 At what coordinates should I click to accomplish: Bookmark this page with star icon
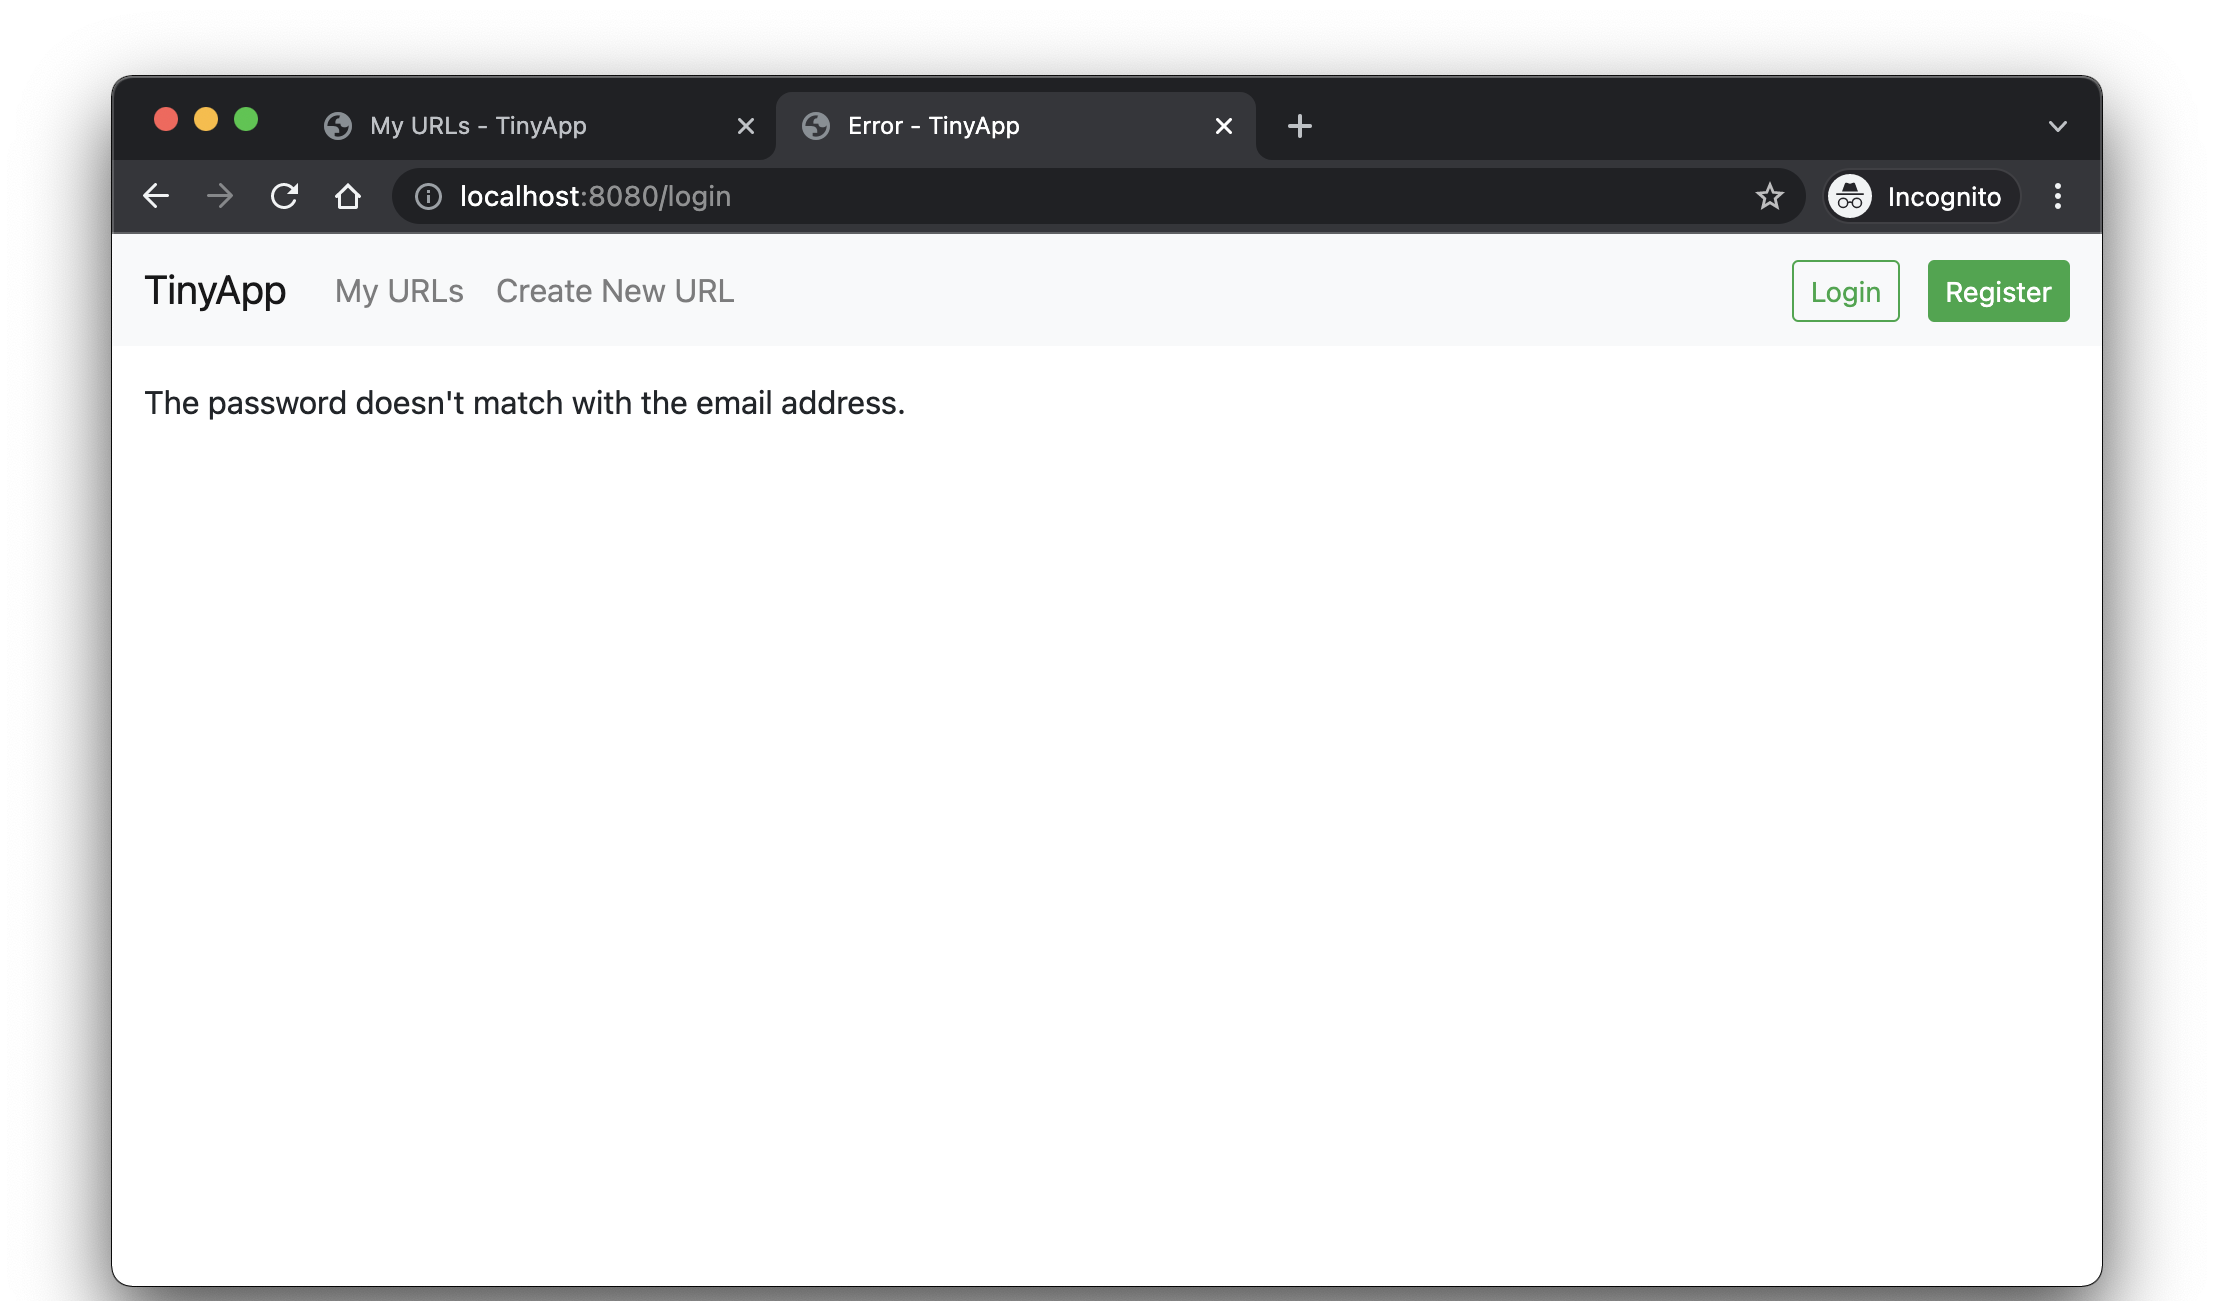tap(1769, 196)
